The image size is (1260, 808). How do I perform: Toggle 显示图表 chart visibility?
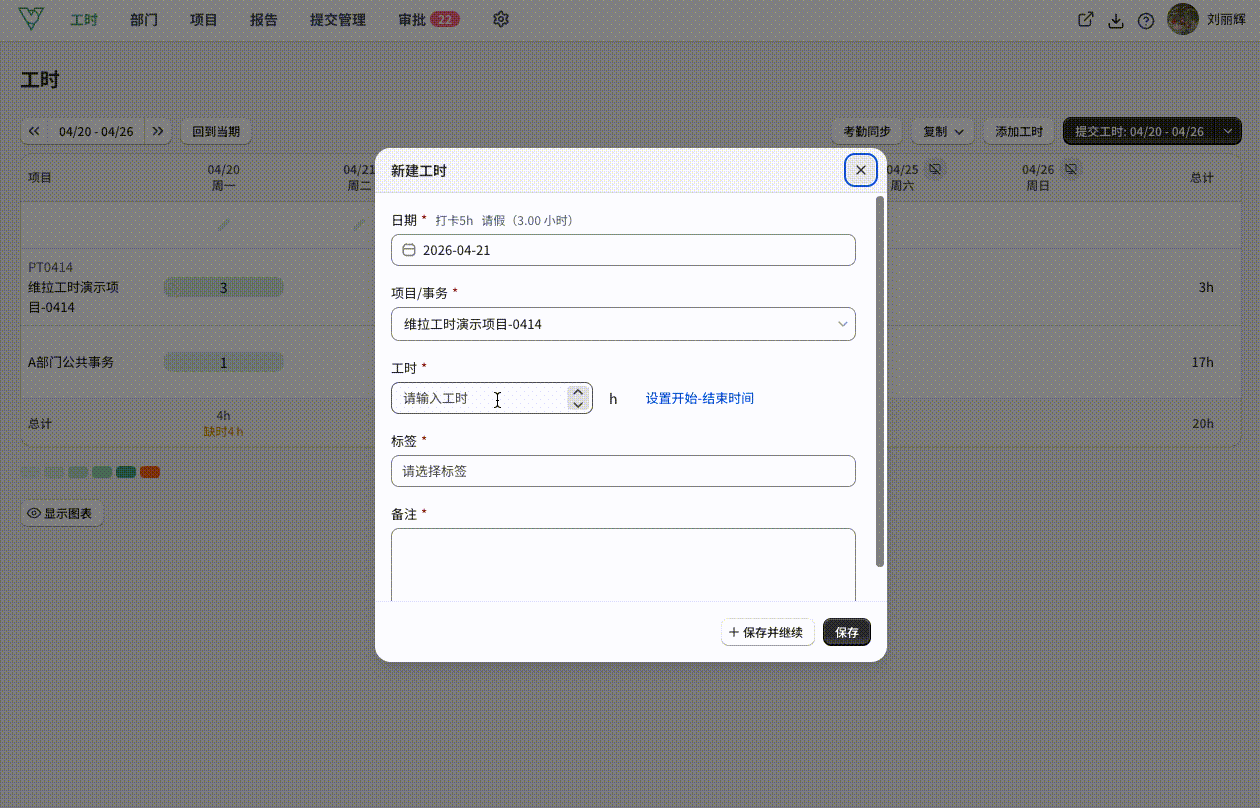click(62, 513)
